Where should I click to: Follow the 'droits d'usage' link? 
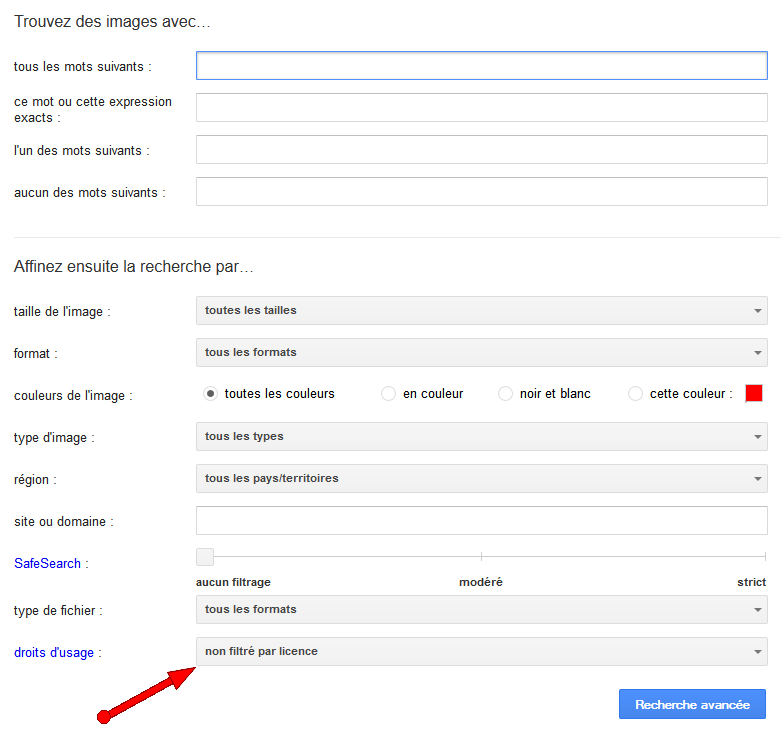tap(53, 653)
